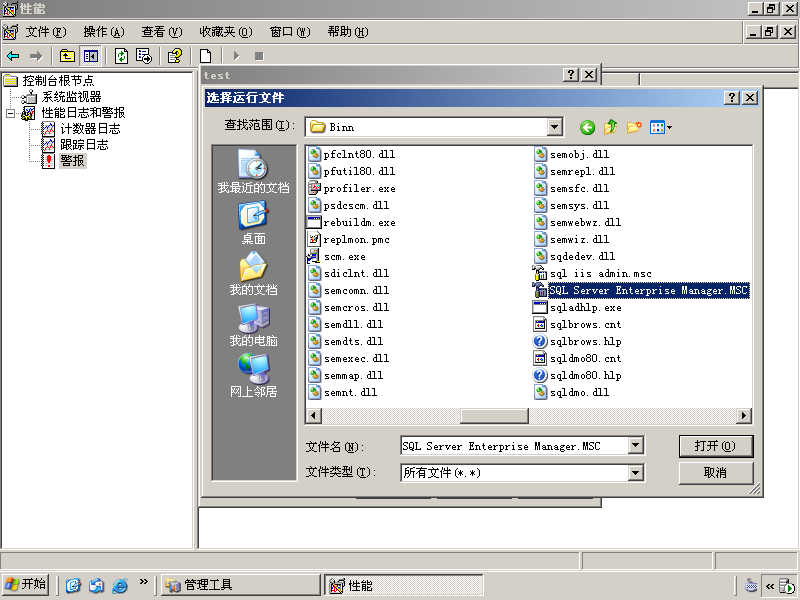Open the Desktop (桌面) place
Image resolution: width=800 pixels, height=600 pixels.
click(254, 223)
